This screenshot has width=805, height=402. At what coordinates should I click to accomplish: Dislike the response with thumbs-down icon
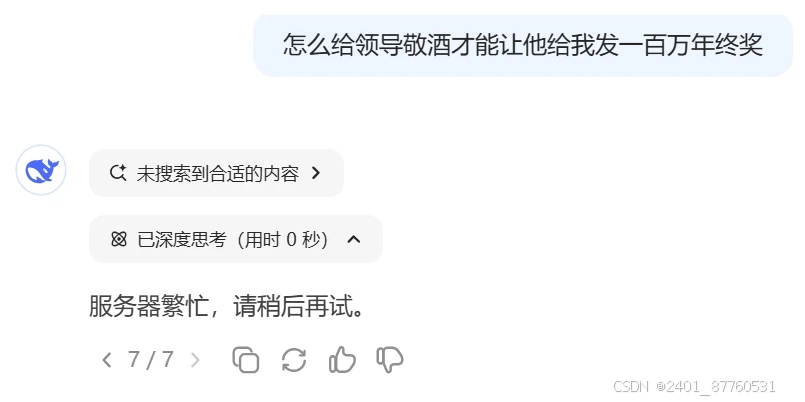click(x=390, y=359)
